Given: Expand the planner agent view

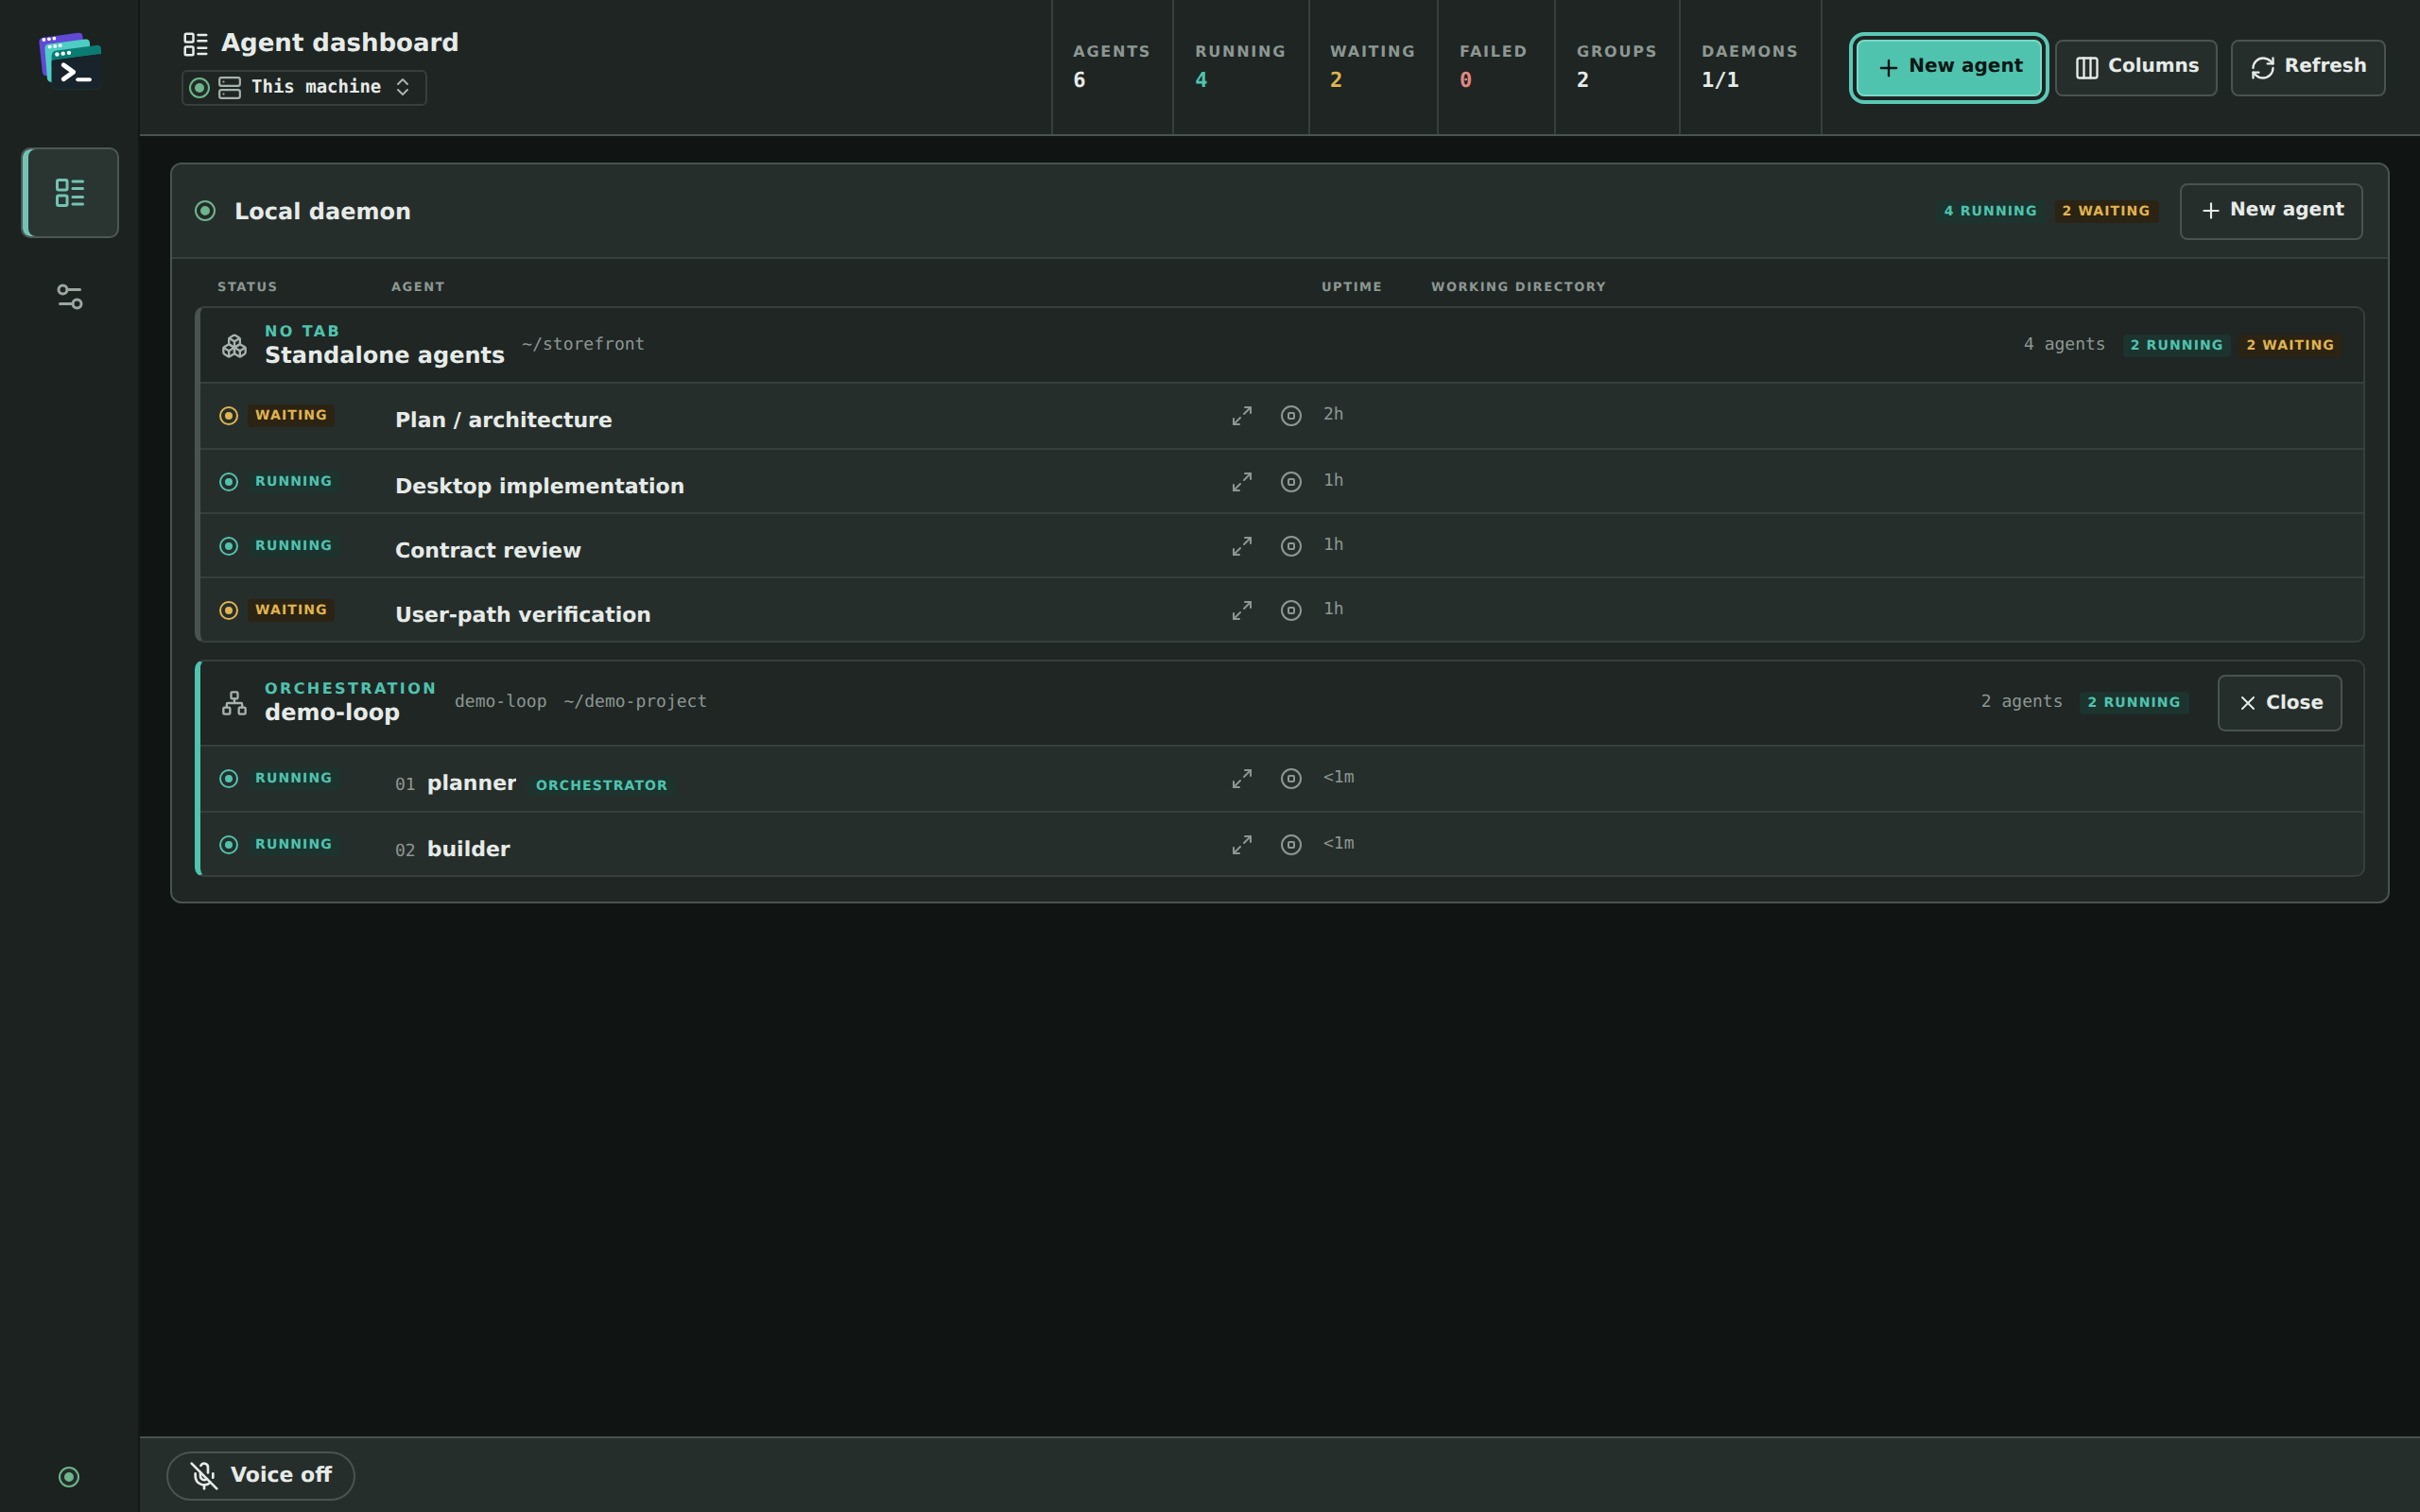Looking at the screenshot, I should click(x=1242, y=779).
